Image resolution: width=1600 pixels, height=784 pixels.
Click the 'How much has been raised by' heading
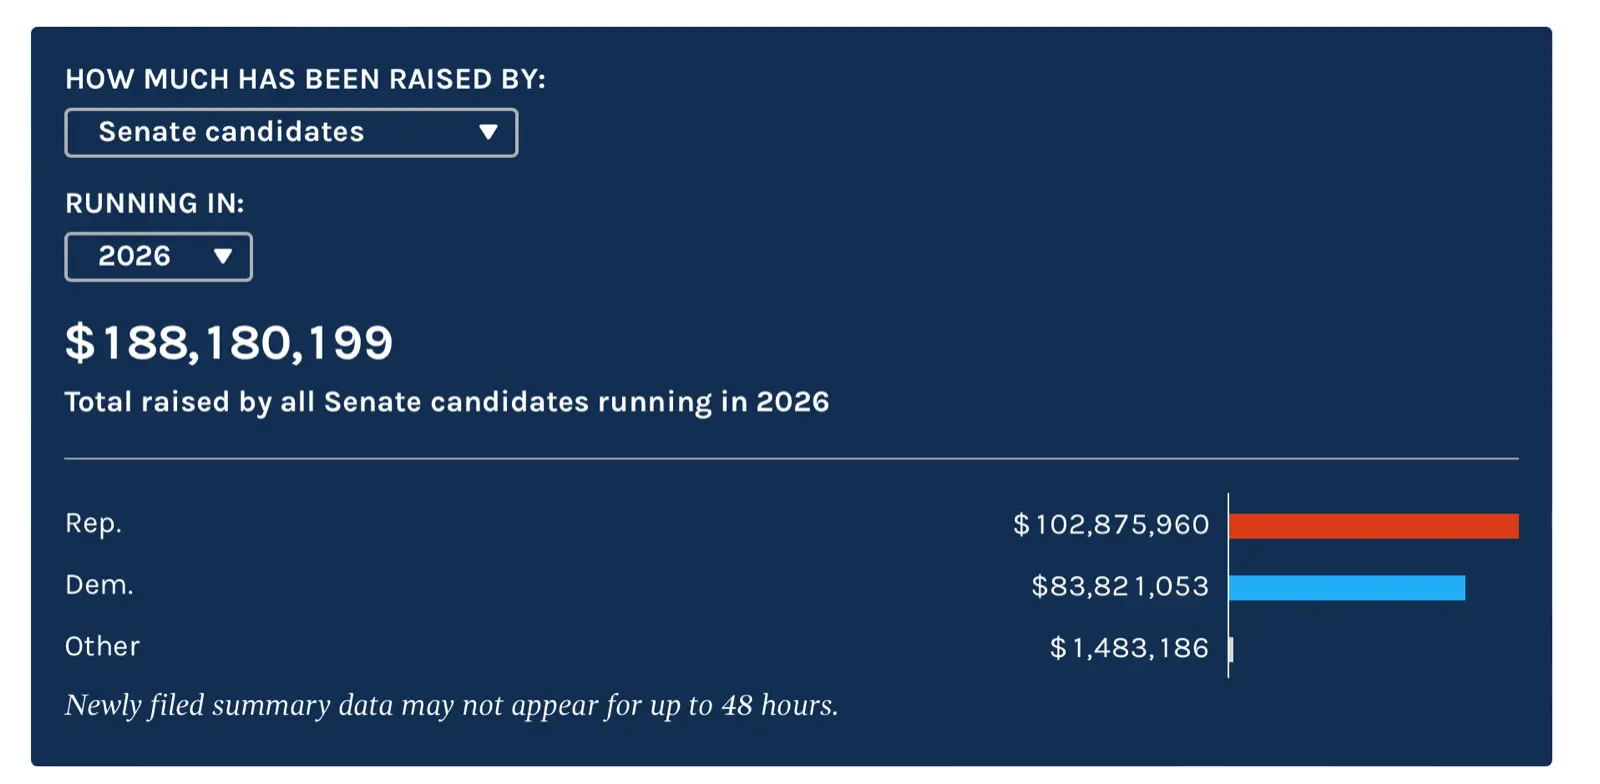(305, 79)
